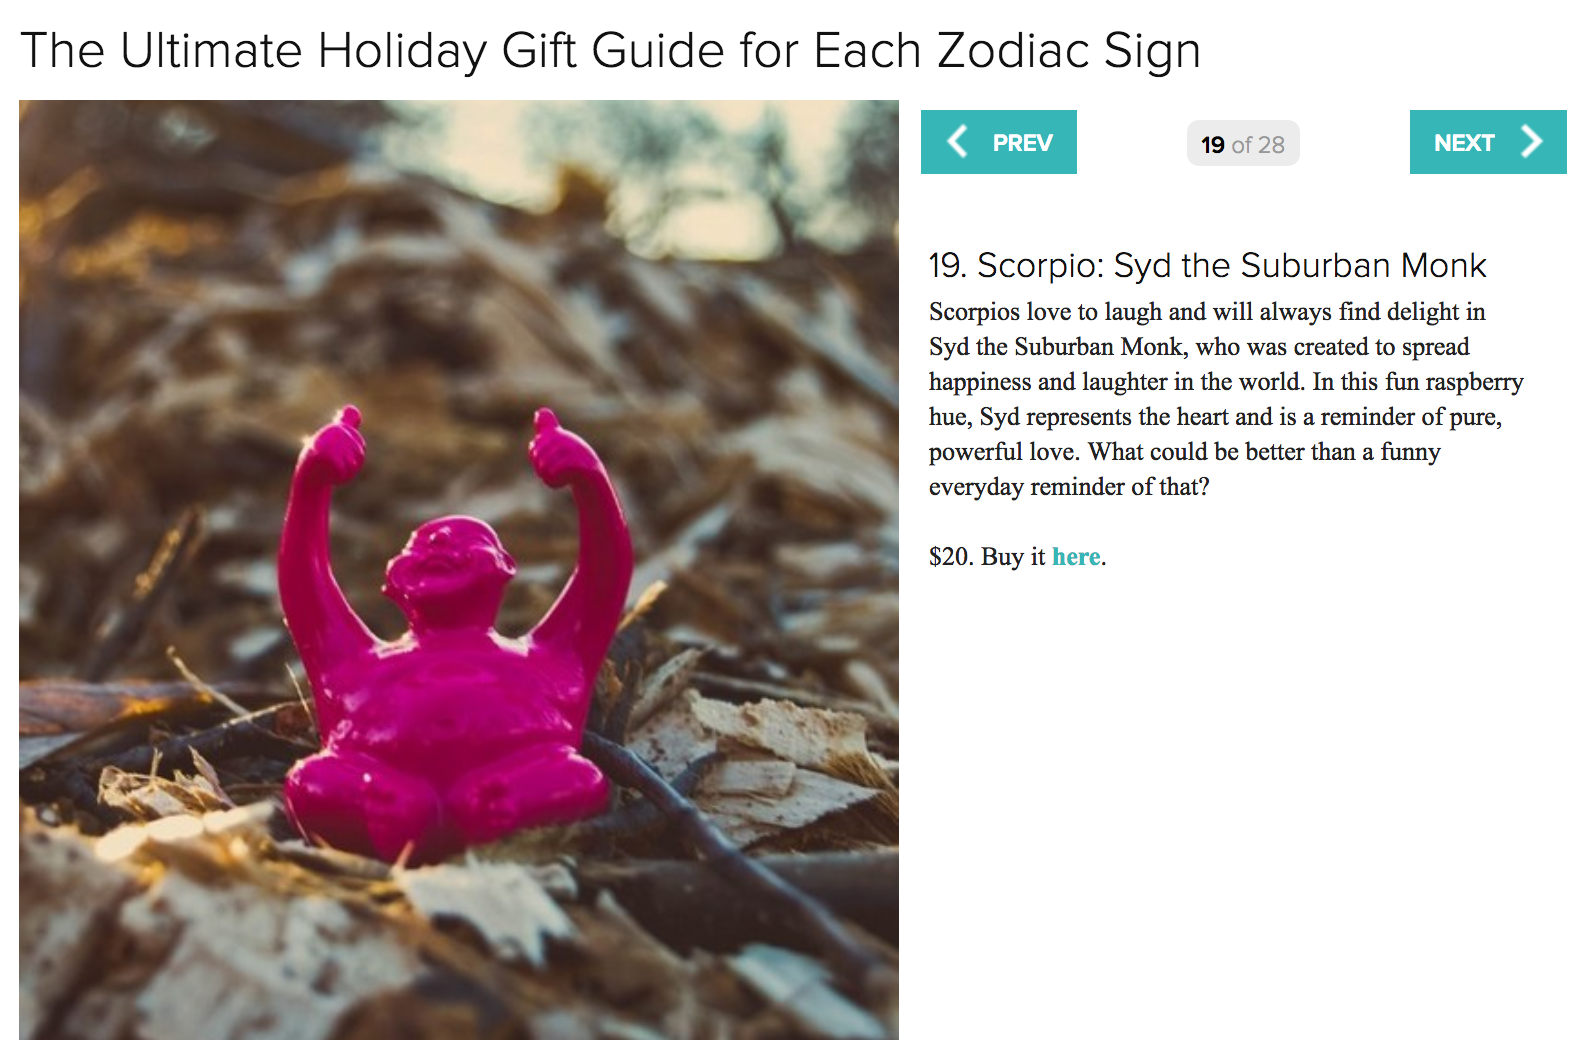Click the PREV slideshow button
Image resolution: width=1576 pixels, height=1040 pixels.
(x=998, y=142)
